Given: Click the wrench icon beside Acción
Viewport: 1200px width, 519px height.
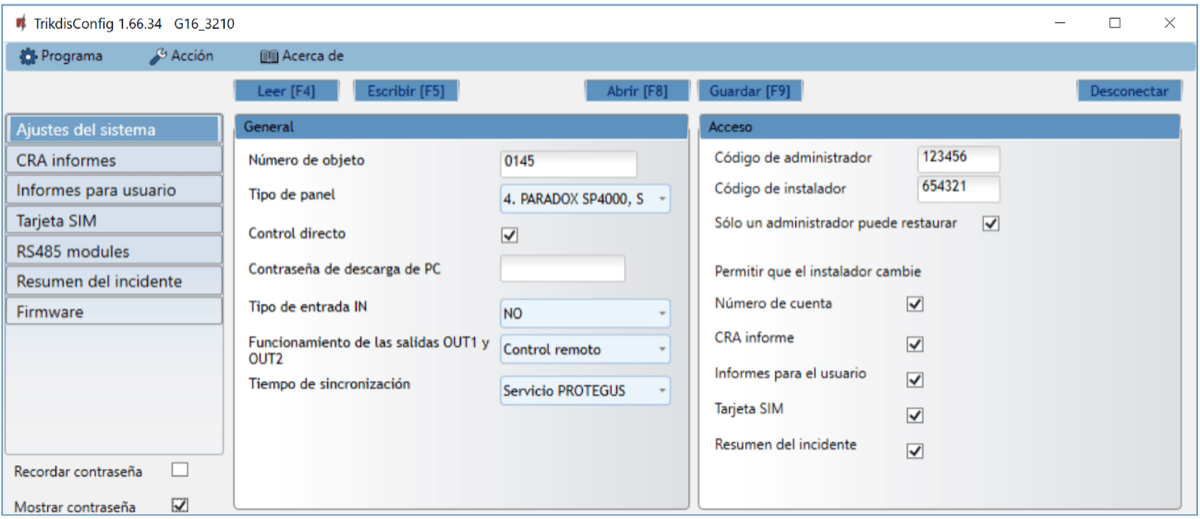Looking at the screenshot, I should (158, 57).
